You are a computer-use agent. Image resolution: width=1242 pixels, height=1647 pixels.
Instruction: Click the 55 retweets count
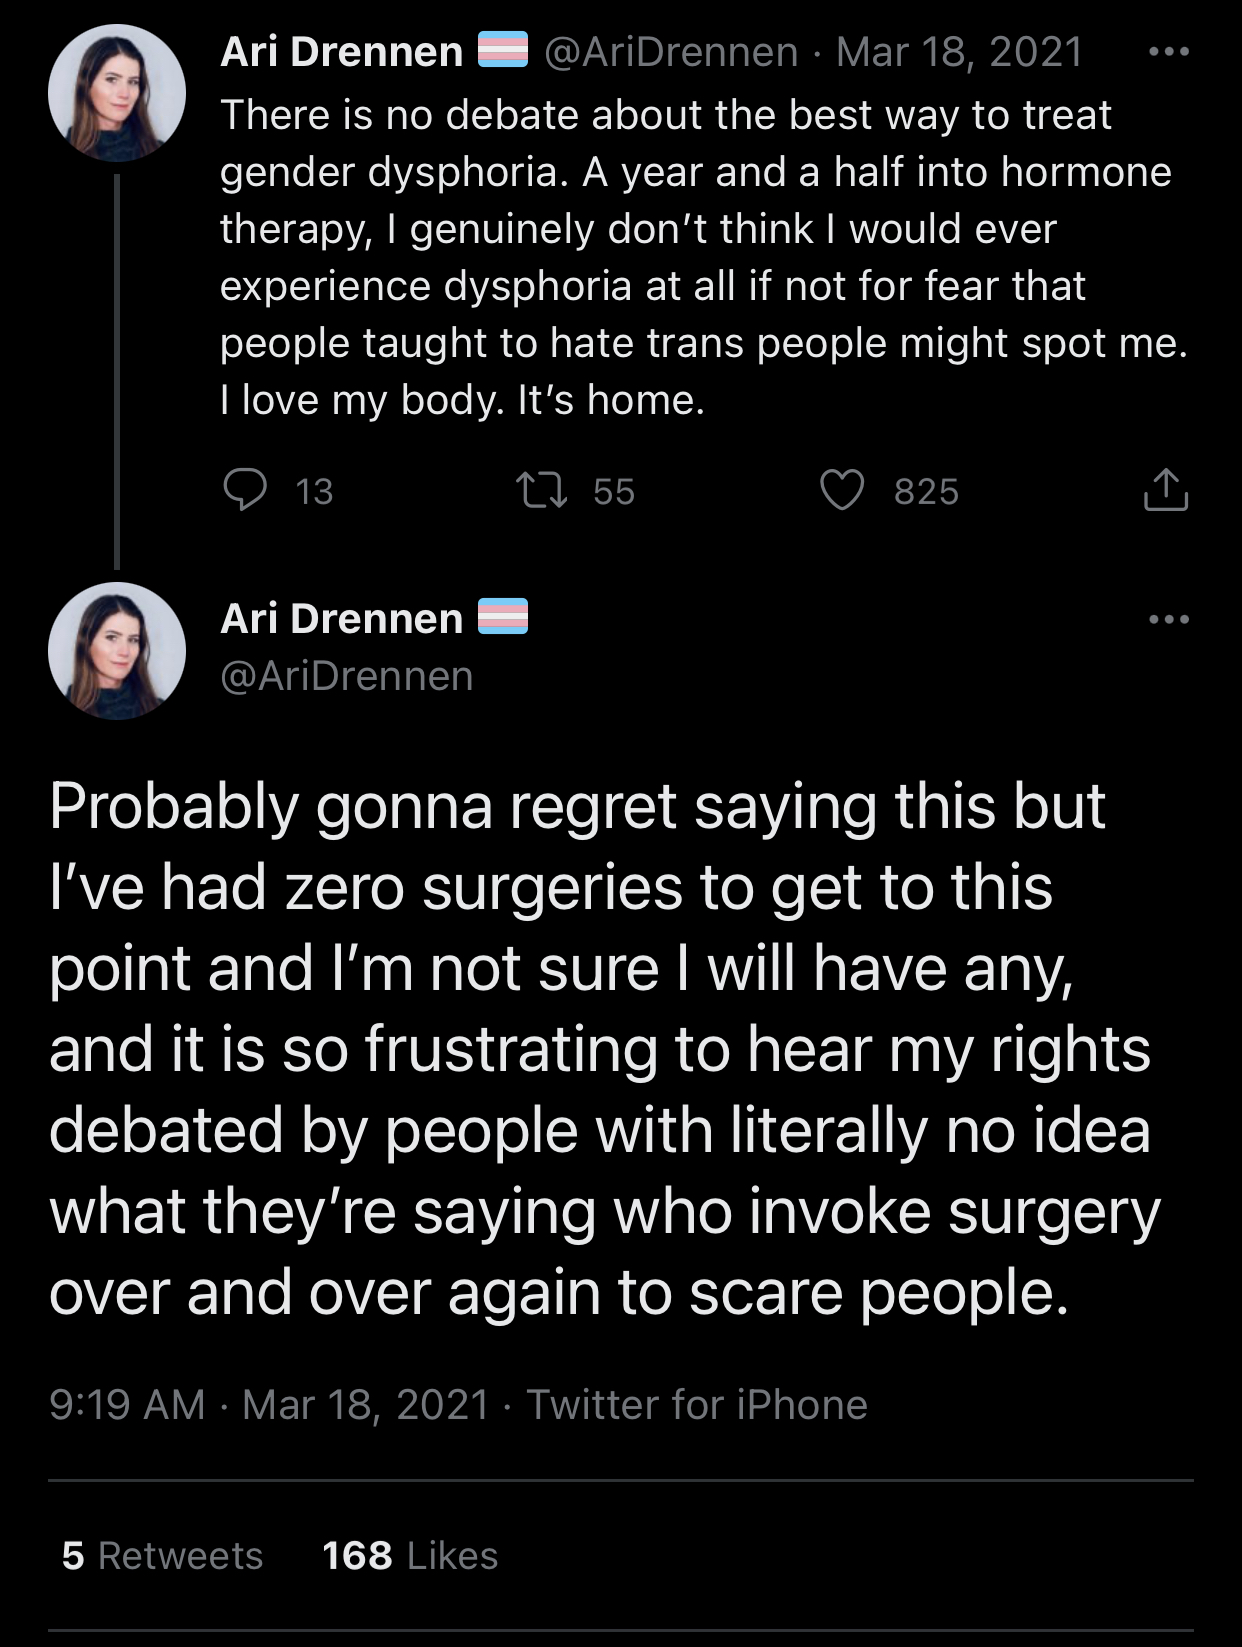point(613,492)
